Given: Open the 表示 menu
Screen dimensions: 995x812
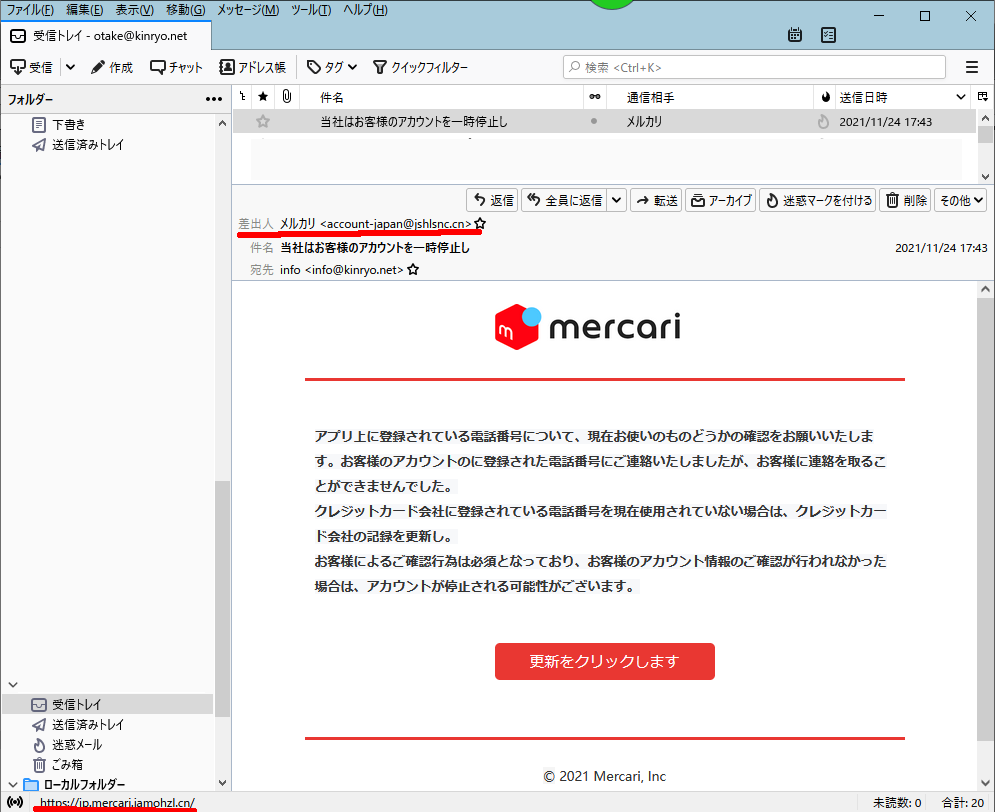Looking at the screenshot, I should coord(135,10).
